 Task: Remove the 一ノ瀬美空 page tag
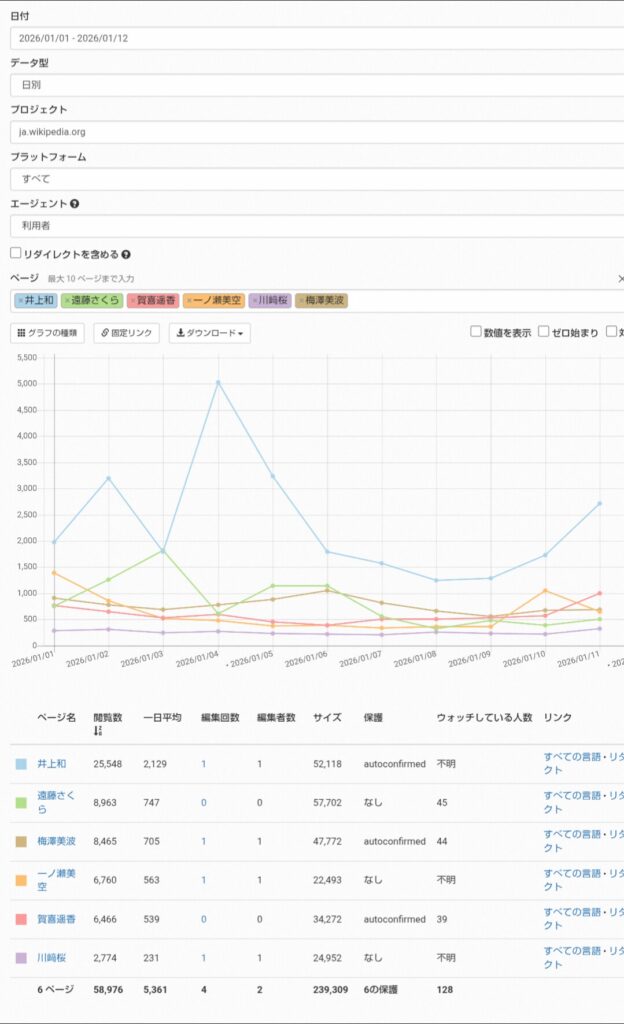click(x=189, y=300)
